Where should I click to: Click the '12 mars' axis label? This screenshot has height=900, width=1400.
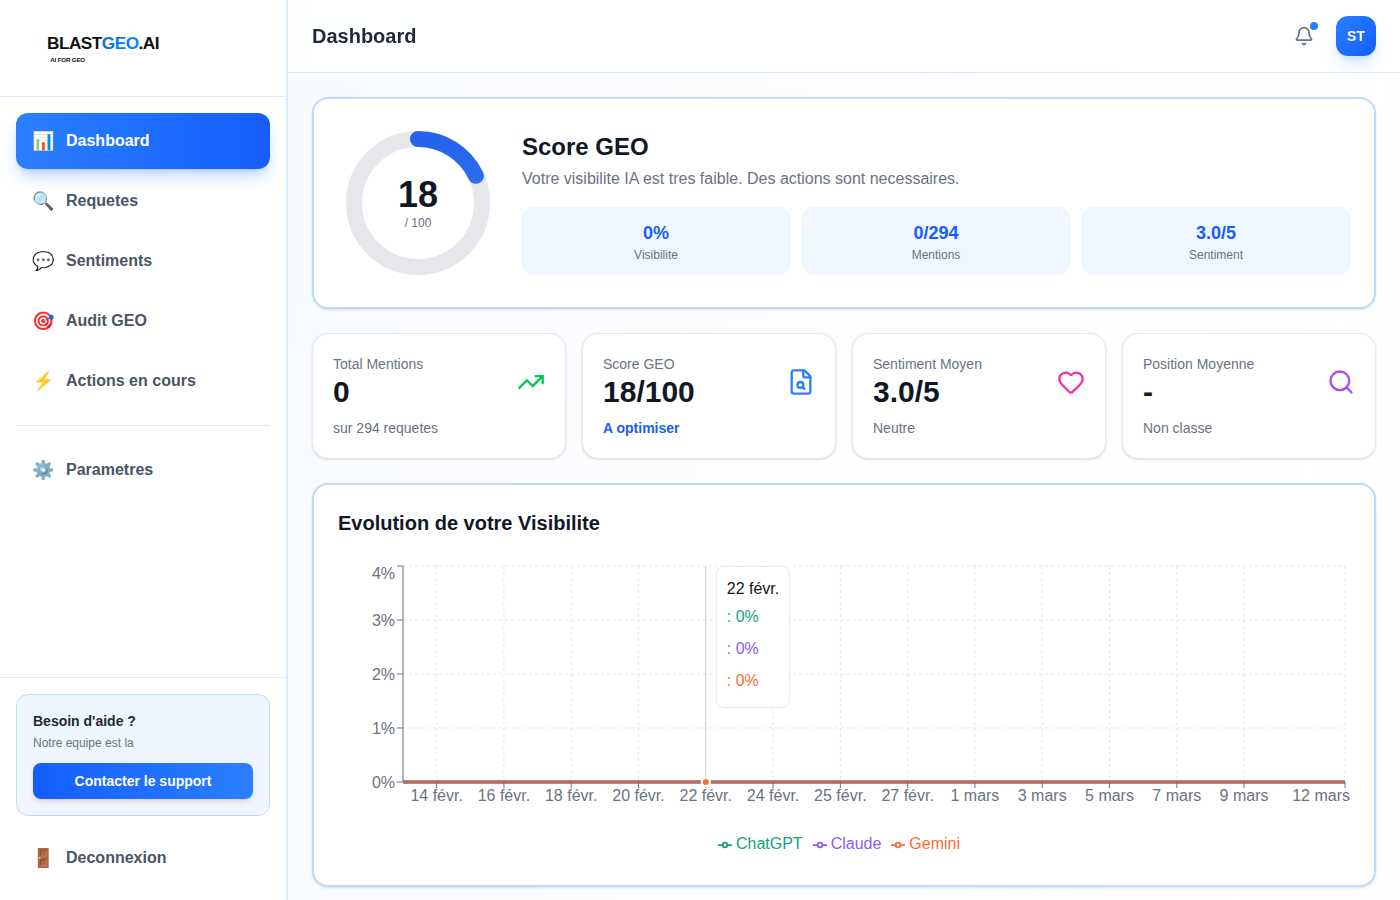pos(1321,796)
